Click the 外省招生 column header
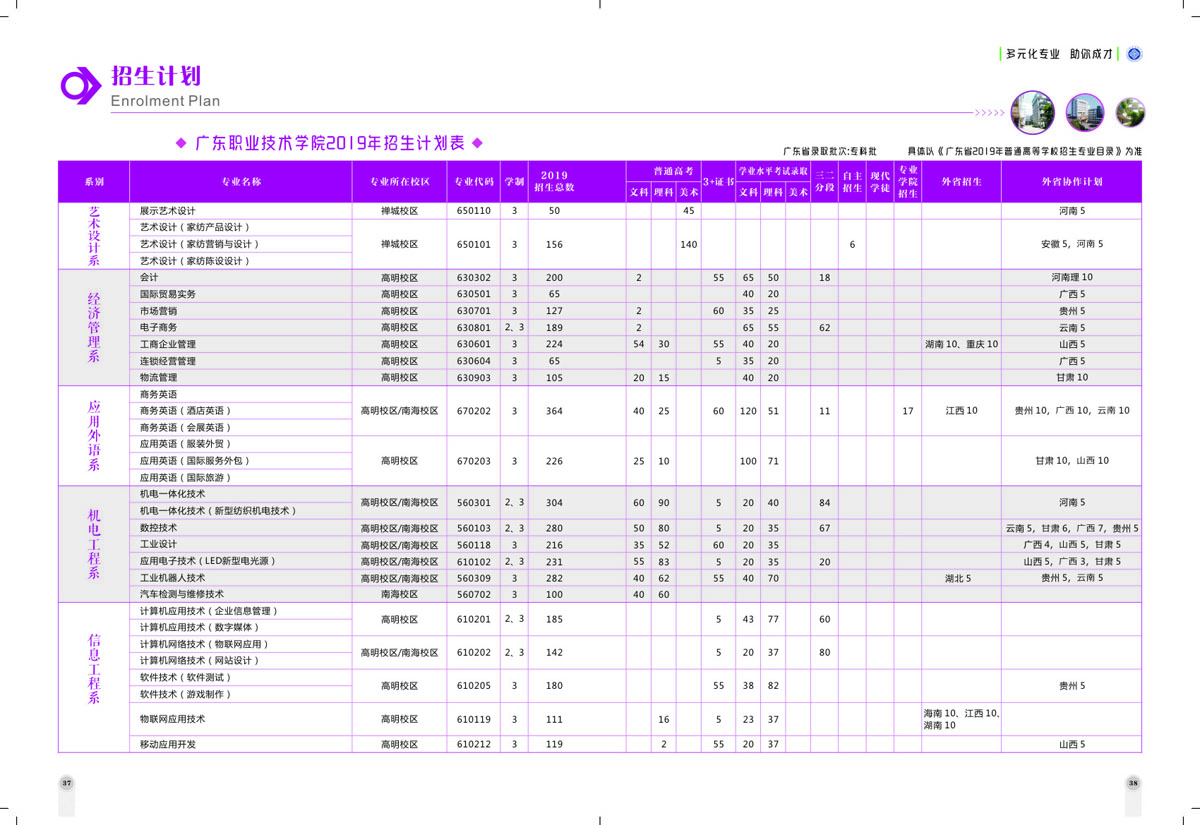The height and width of the screenshot is (825, 1200). (961, 182)
